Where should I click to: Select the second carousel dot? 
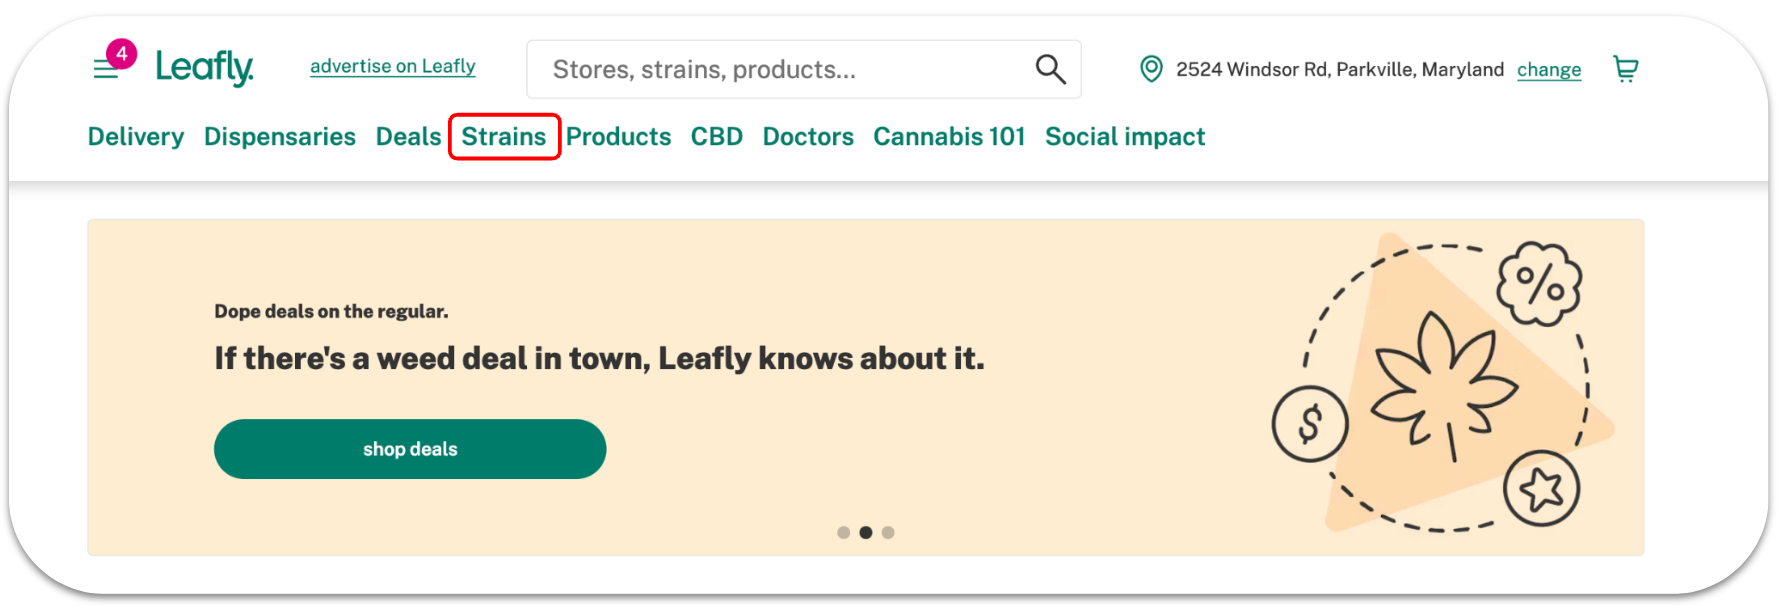pos(866,532)
